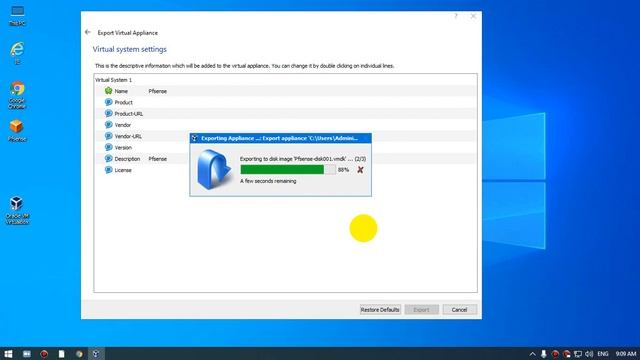The image size is (640, 360).
Task: Open This PC desktop icon
Action: (17, 16)
